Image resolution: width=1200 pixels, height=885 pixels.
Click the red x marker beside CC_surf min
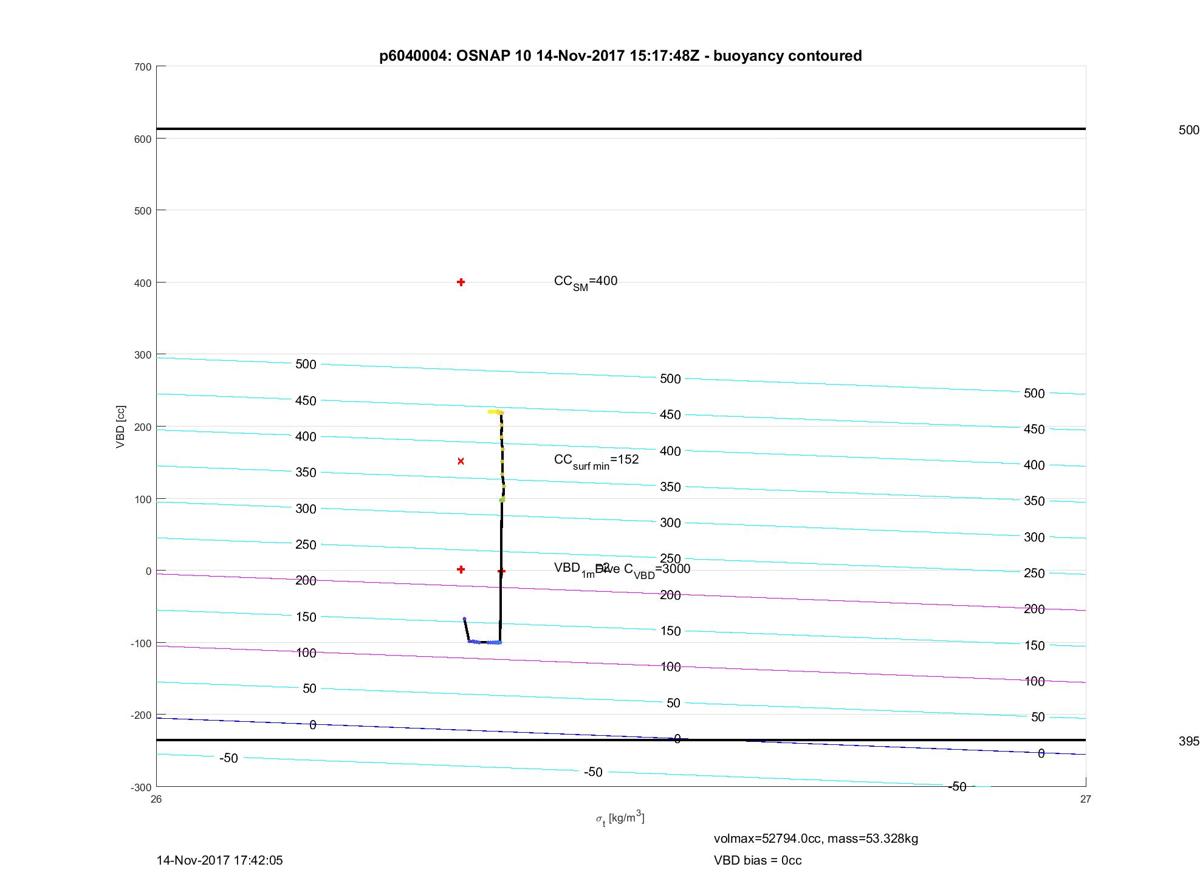tap(461, 461)
